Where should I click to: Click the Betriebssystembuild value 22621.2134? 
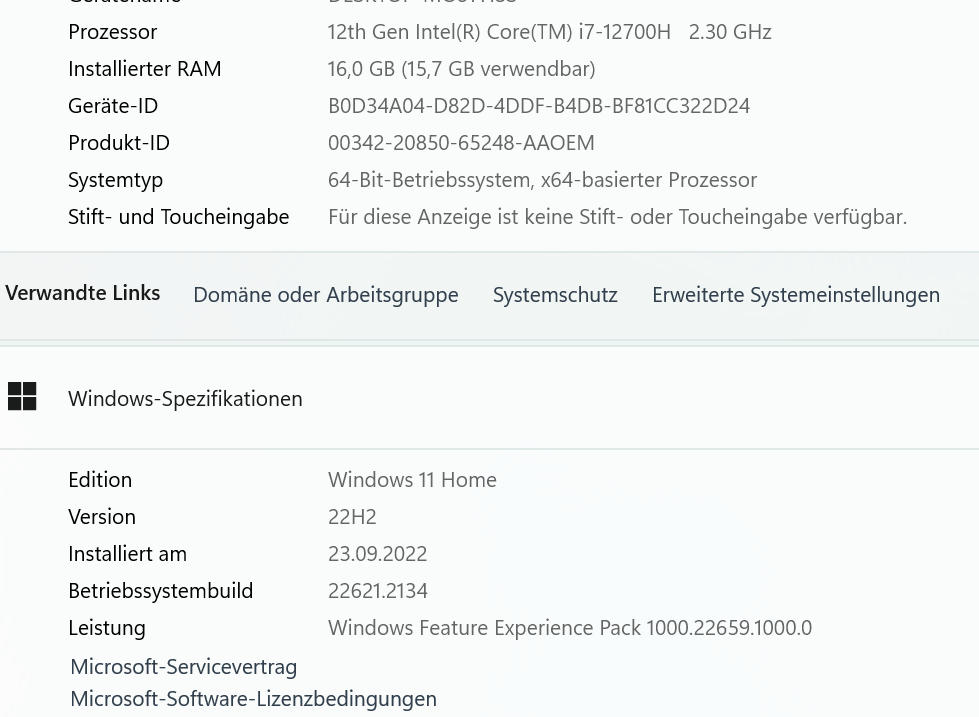pyautogui.click(x=378, y=591)
